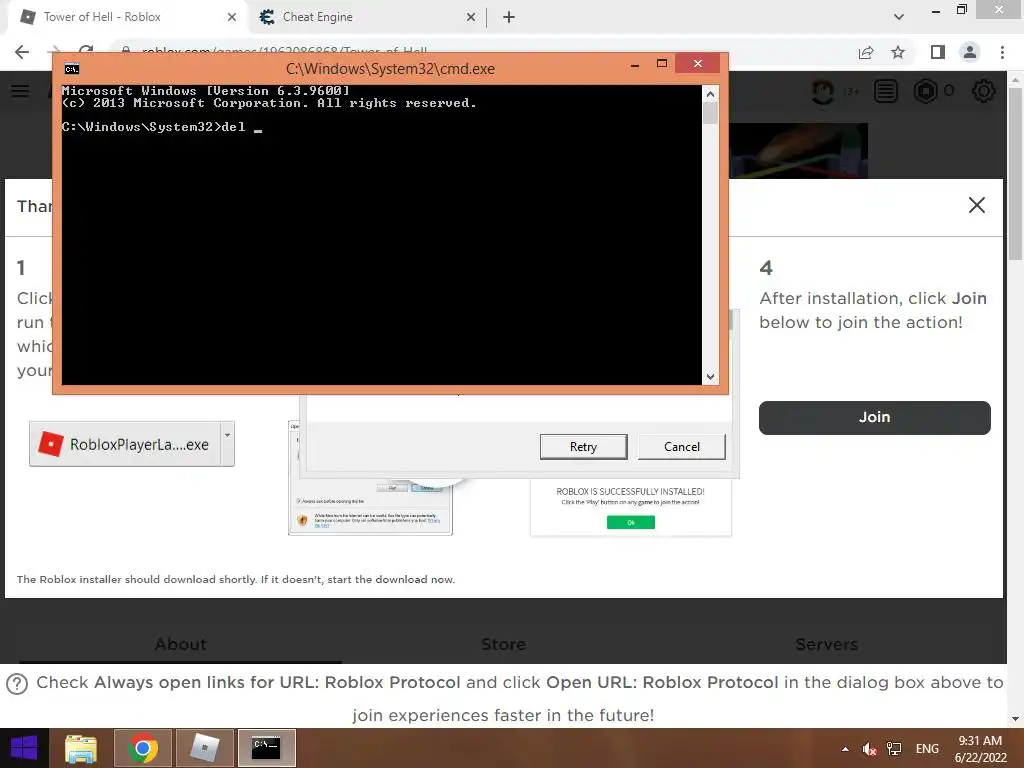1024x768 pixels.
Task: Click the Windows Start button
Action: pos(24,748)
